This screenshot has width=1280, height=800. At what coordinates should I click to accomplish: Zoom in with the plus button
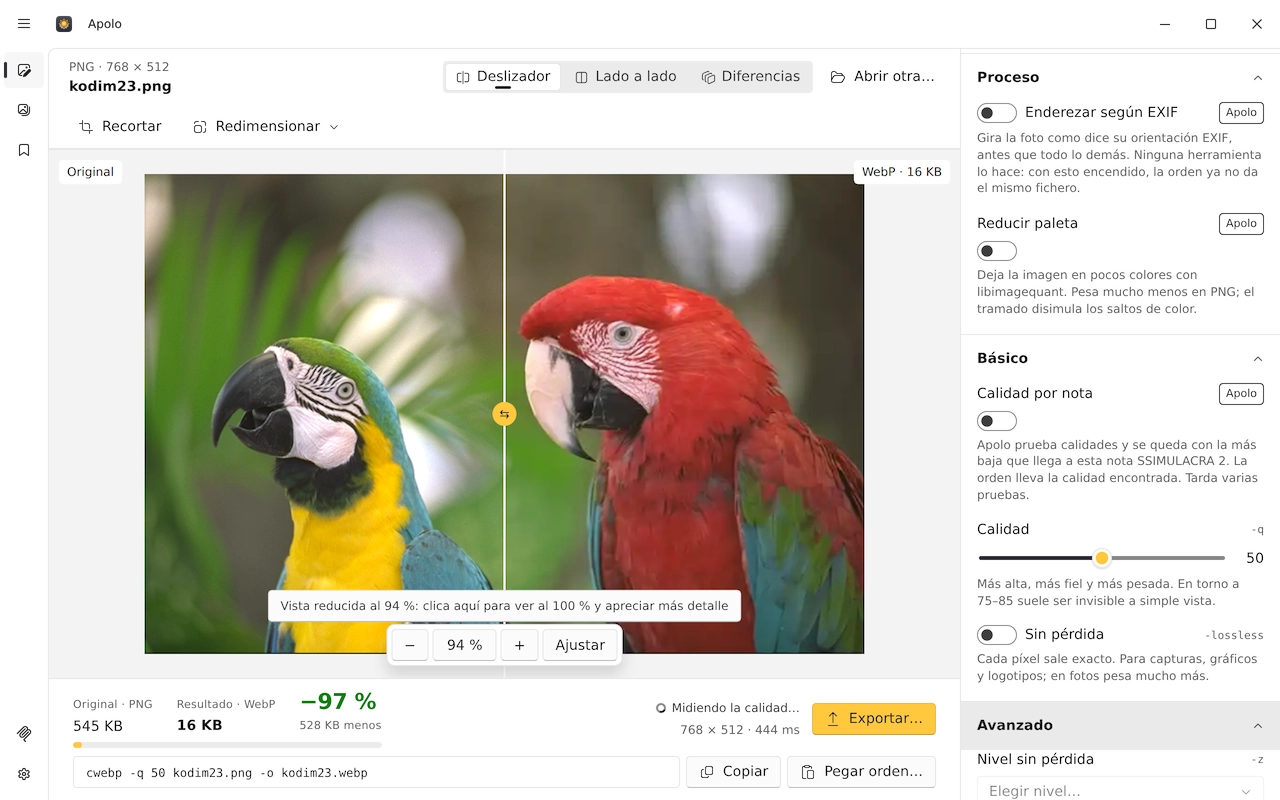(x=519, y=645)
